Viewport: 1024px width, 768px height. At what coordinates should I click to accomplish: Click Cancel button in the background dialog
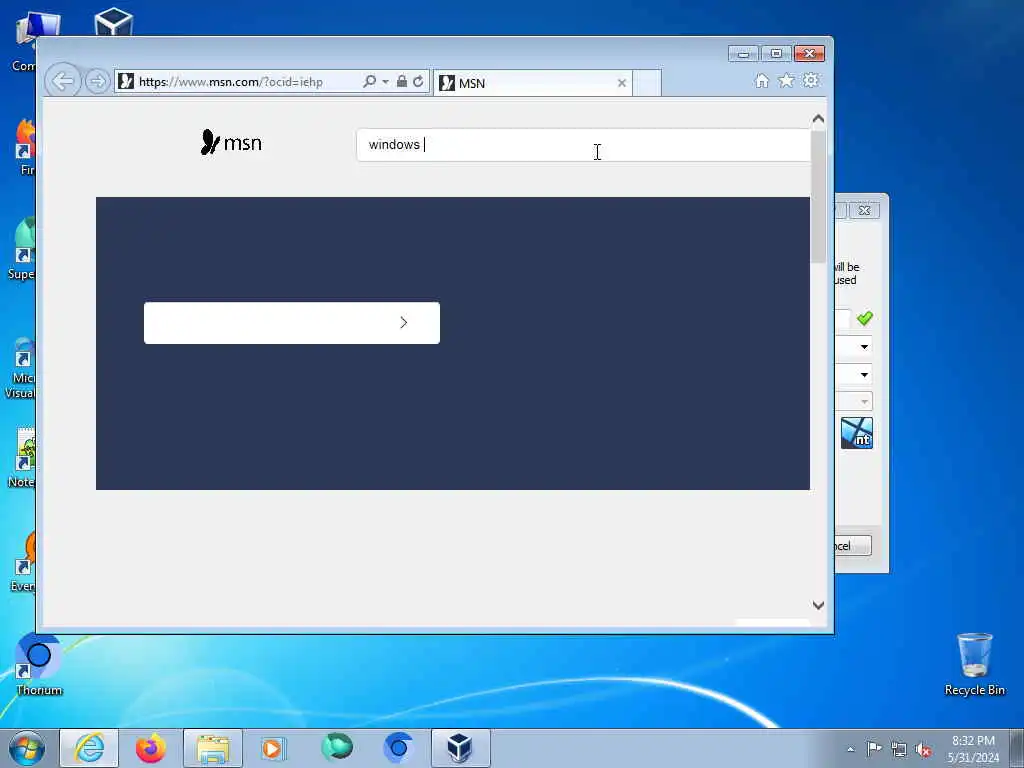(x=853, y=546)
